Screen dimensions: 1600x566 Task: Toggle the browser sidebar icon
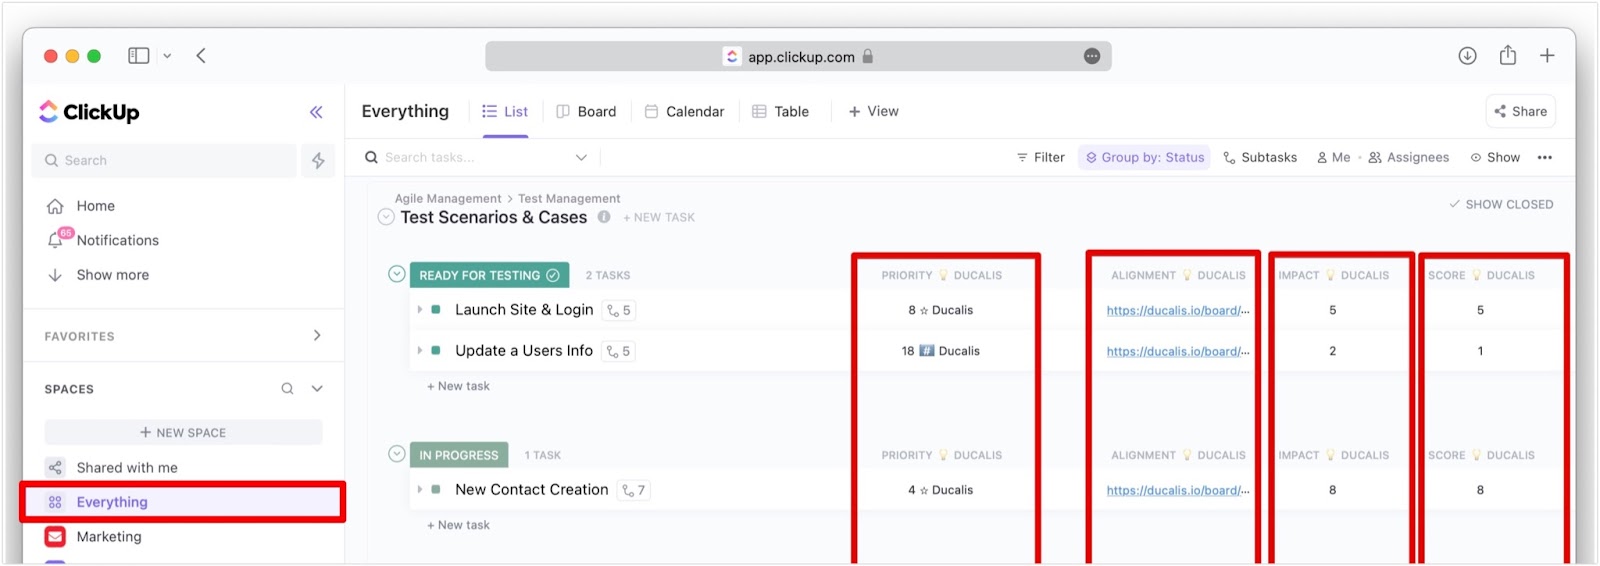139,56
